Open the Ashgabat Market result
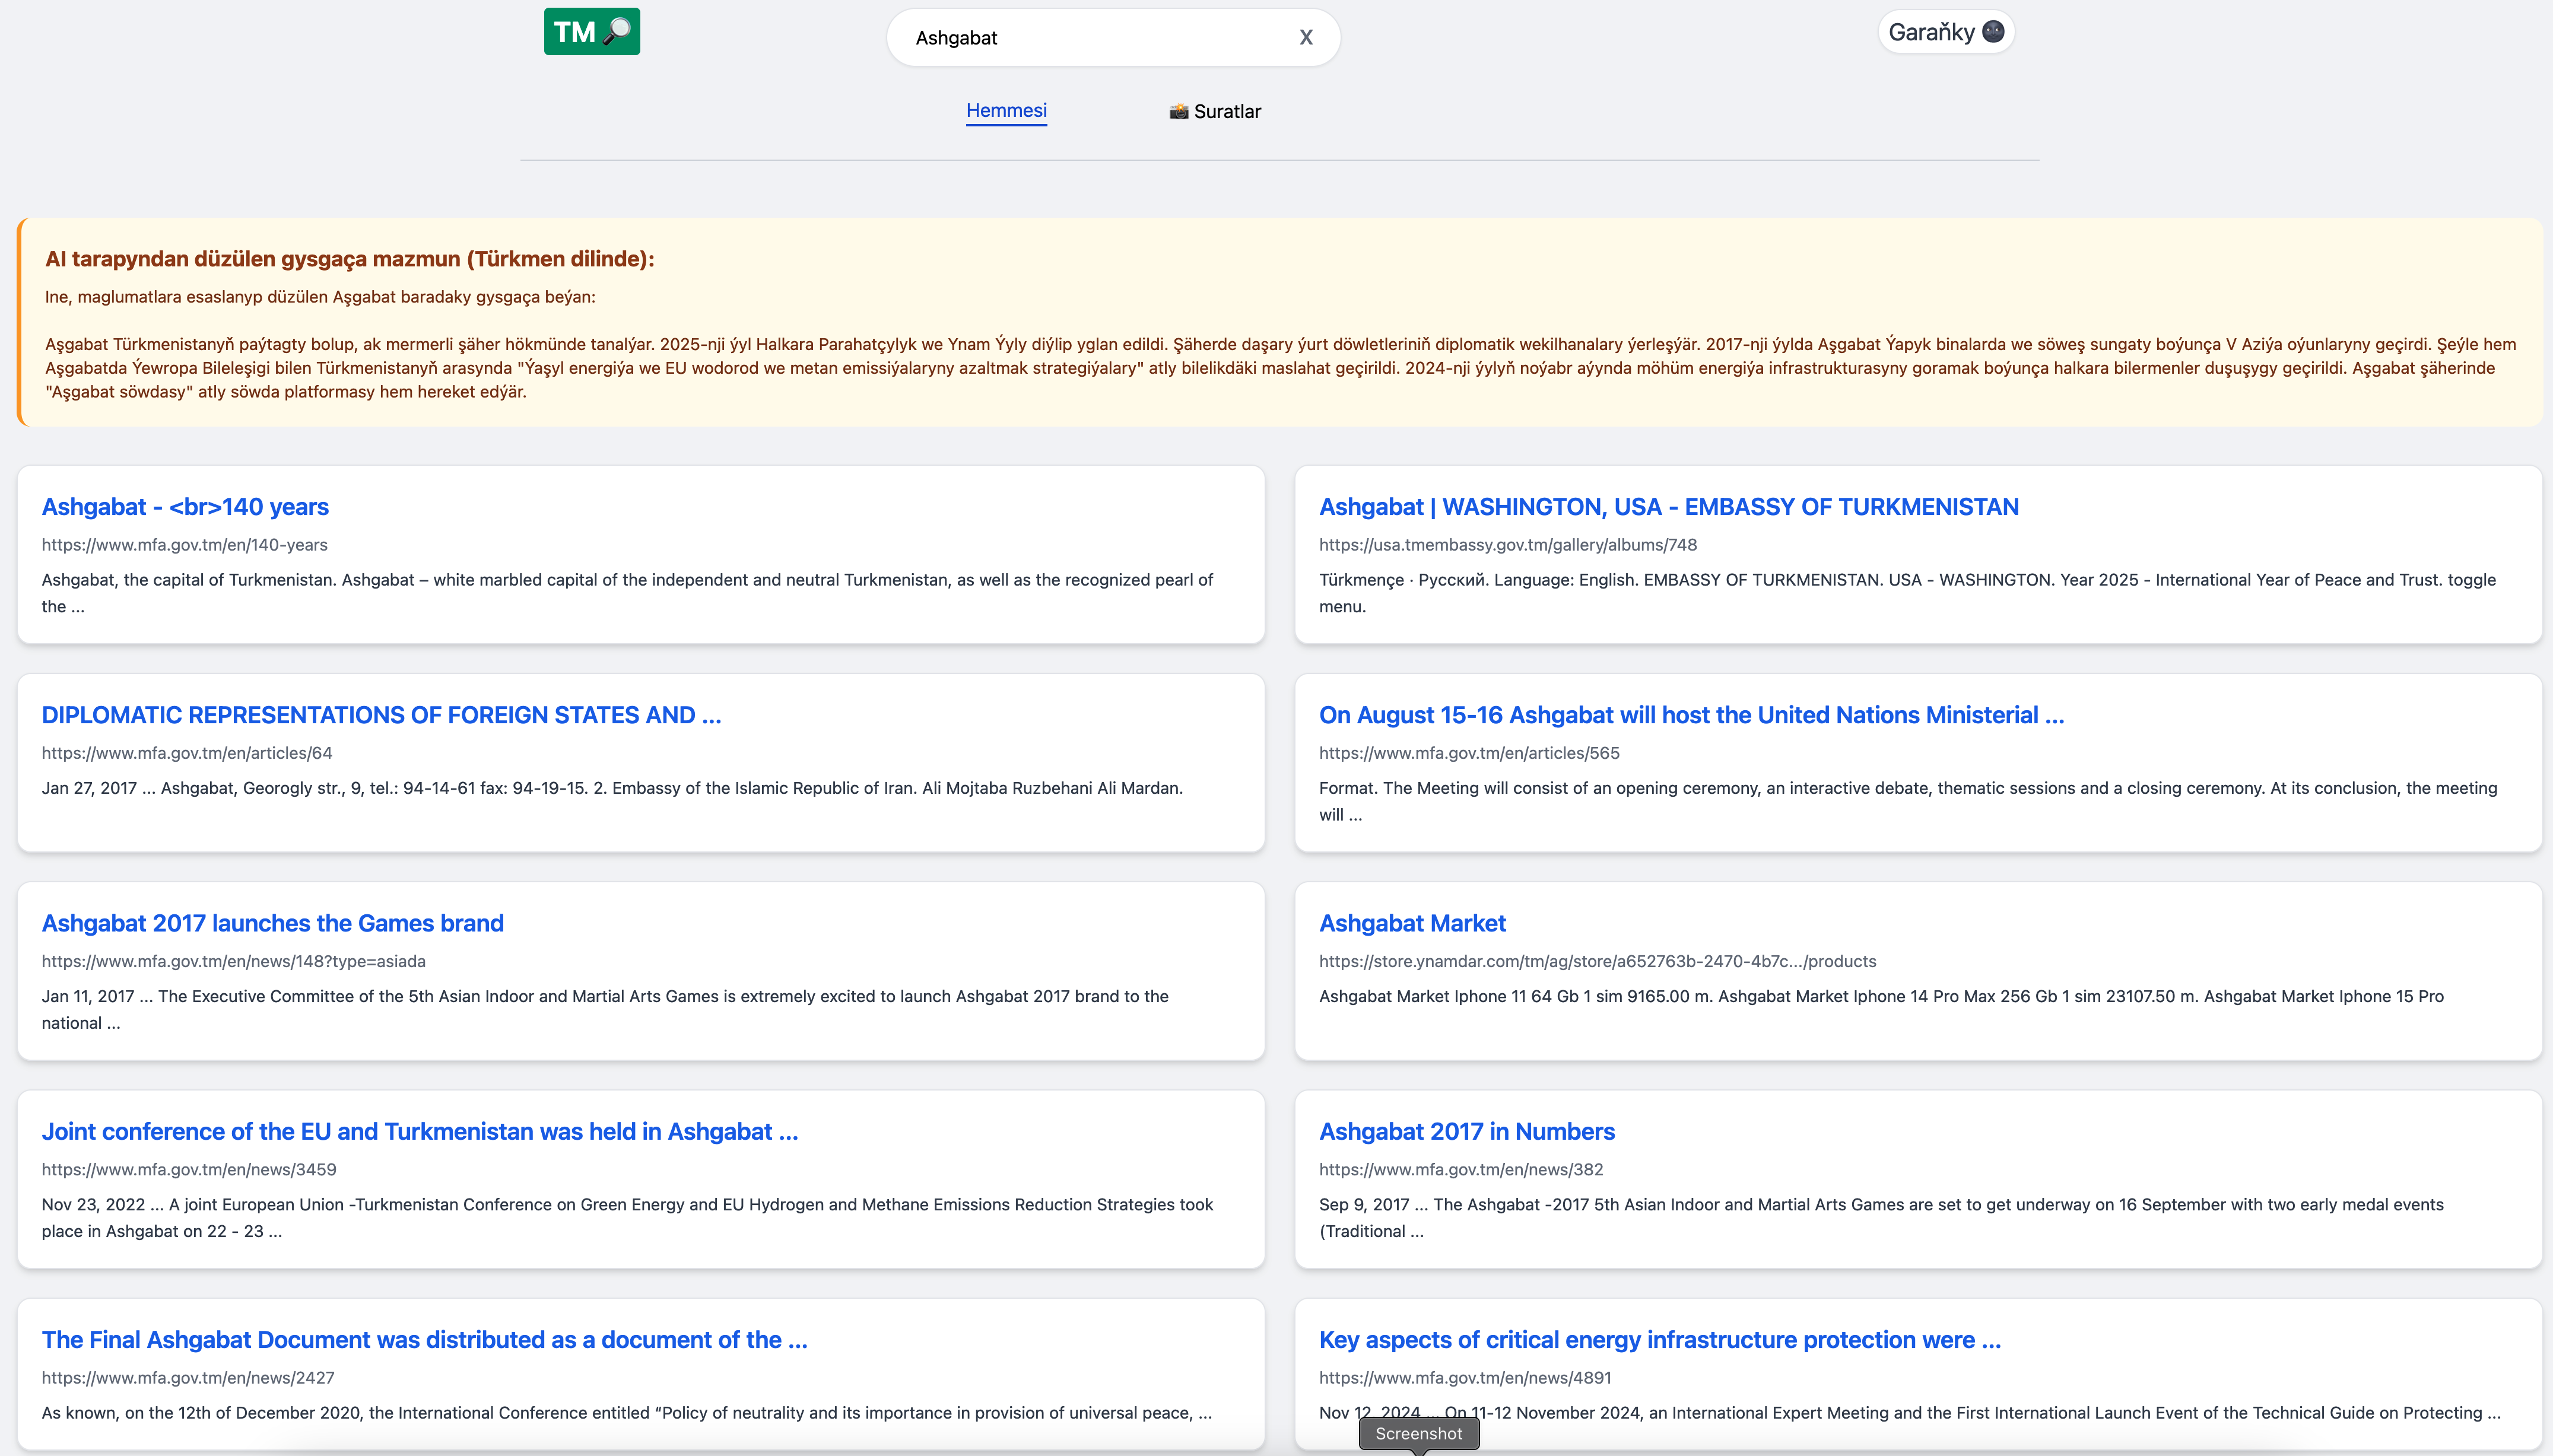The height and width of the screenshot is (1456, 2553). [1412, 923]
